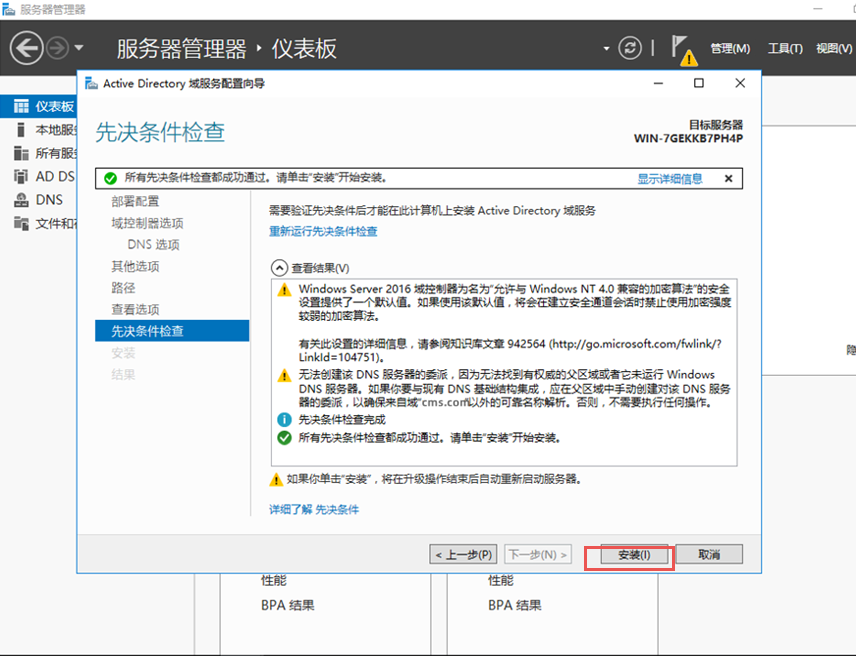Image resolution: width=856 pixels, height=656 pixels.
Task: Go to the 部署配置 wizard step
Action: pyautogui.click(x=135, y=201)
